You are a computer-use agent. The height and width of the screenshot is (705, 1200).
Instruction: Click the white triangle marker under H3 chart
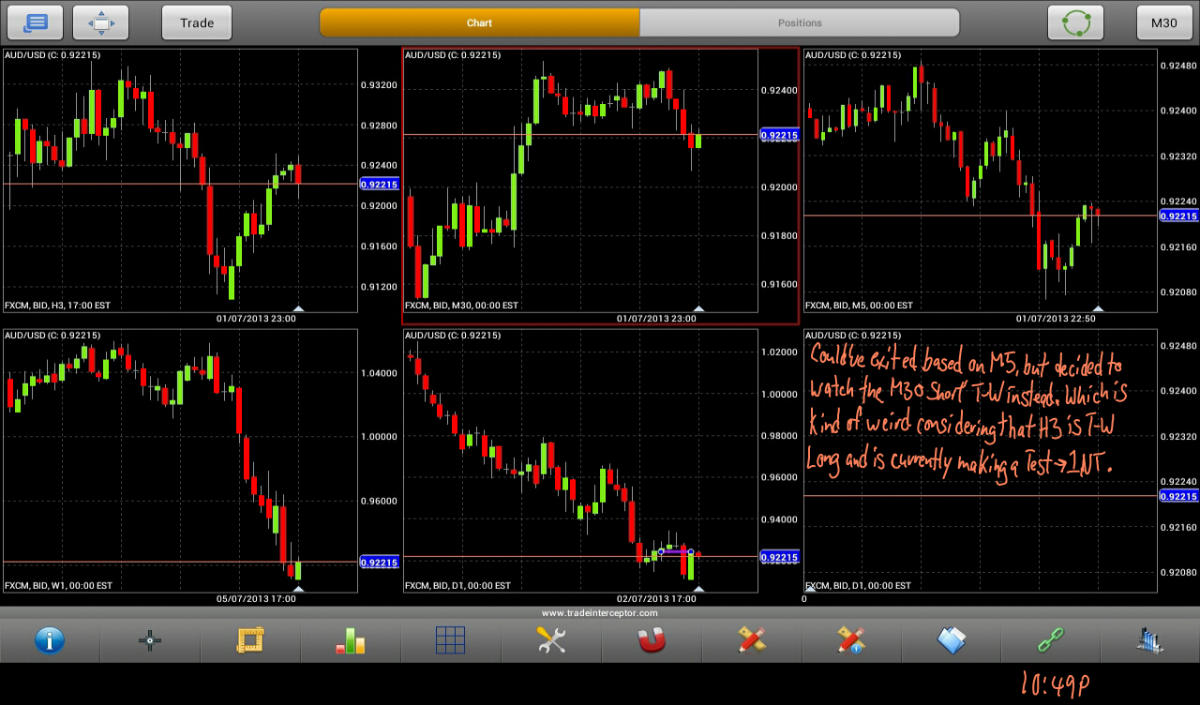(x=297, y=308)
